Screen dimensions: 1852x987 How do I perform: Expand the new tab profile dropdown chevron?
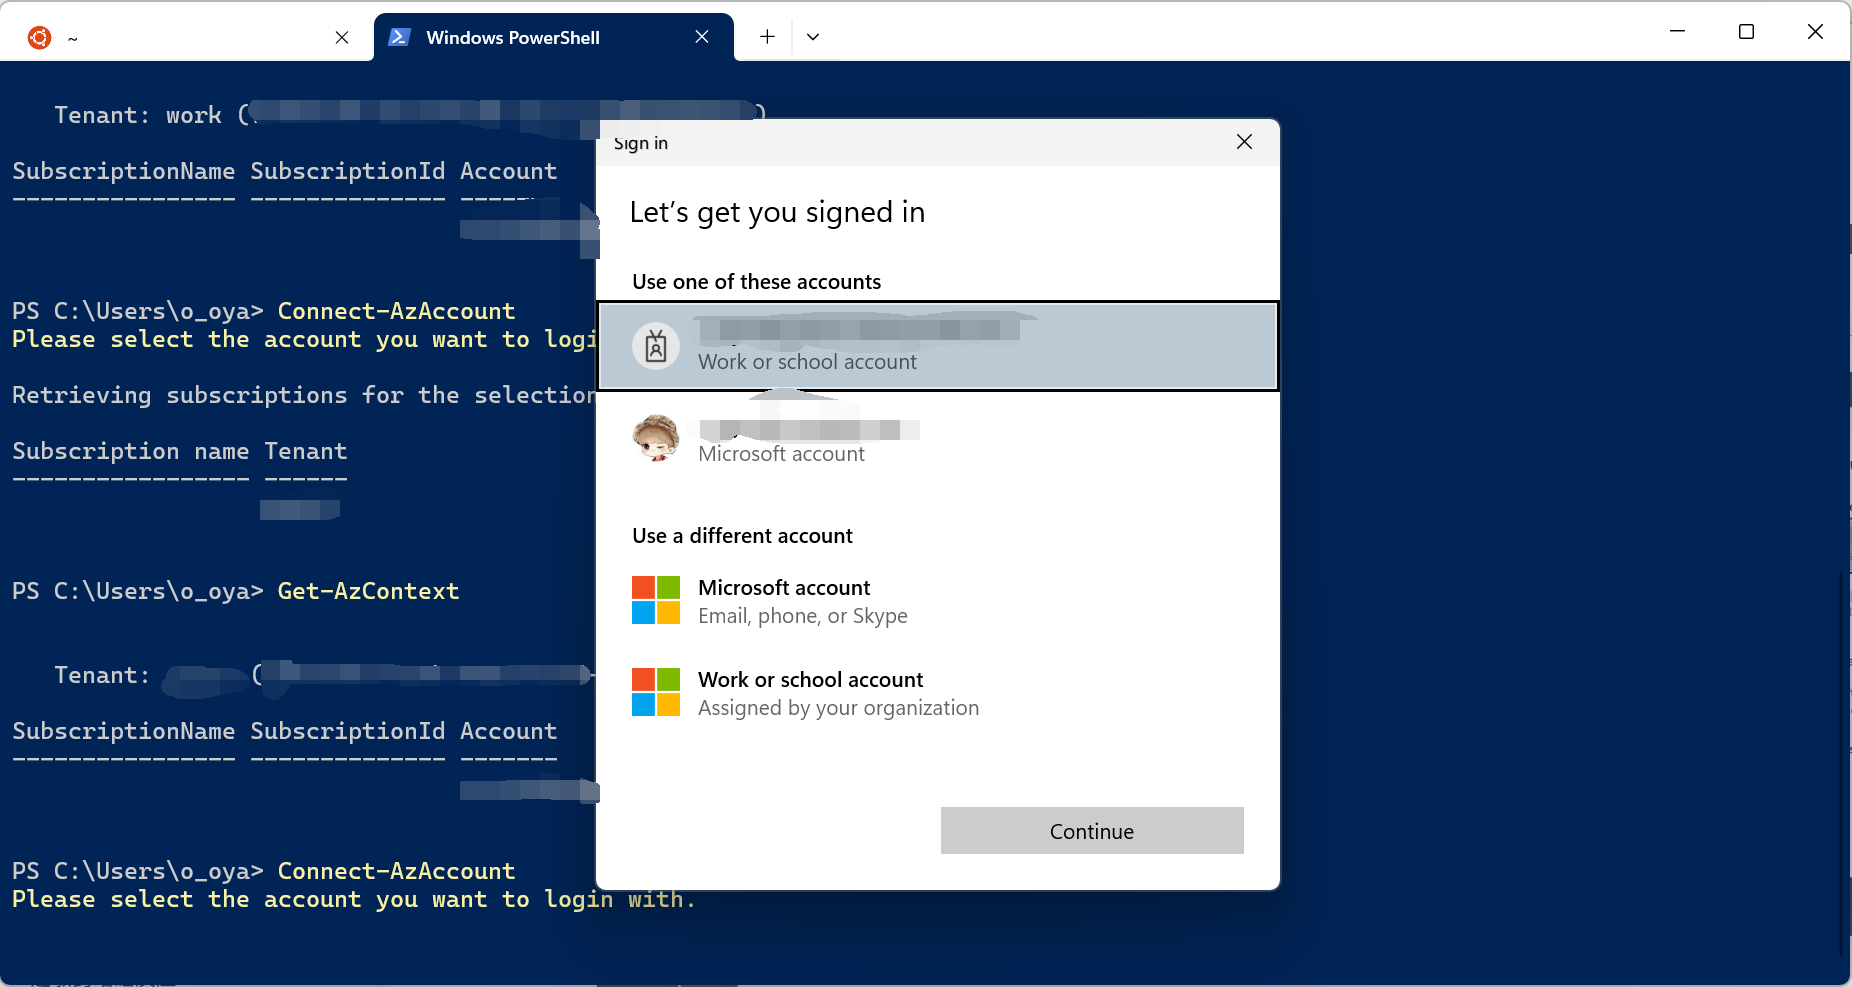coord(813,37)
